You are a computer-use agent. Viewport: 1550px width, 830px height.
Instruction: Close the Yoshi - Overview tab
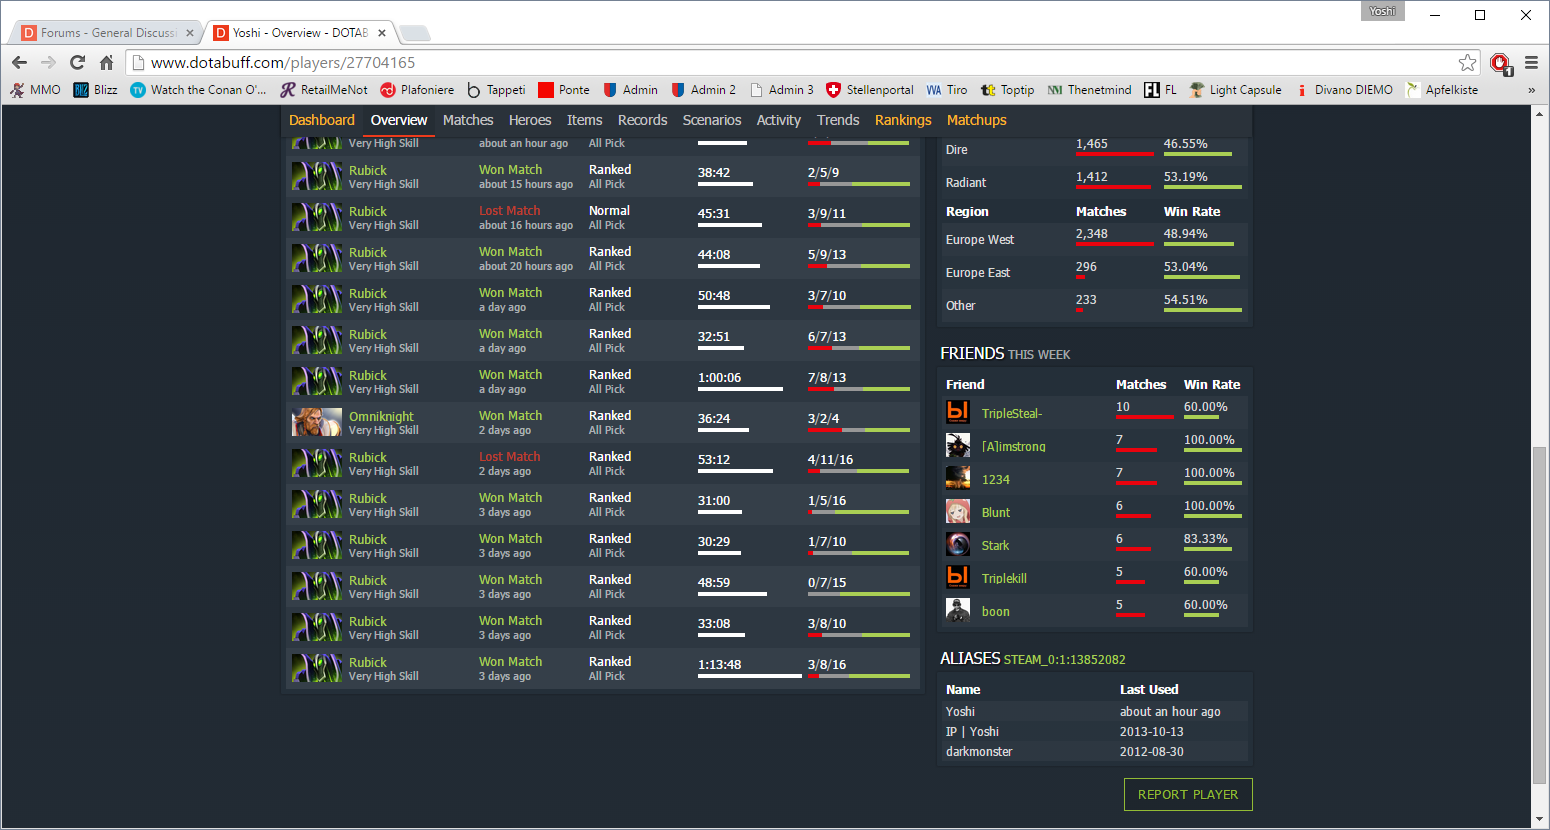click(x=382, y=33)
